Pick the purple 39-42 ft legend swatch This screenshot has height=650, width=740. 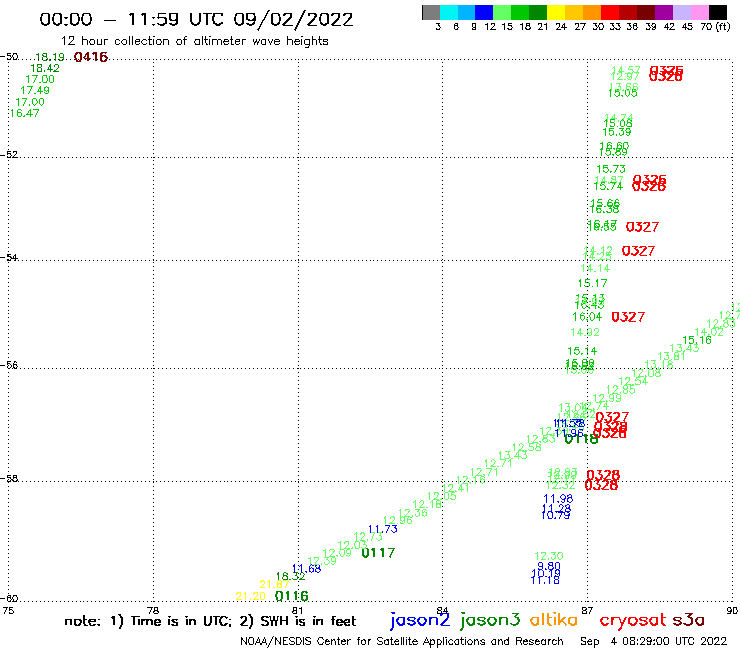(664, 12)
